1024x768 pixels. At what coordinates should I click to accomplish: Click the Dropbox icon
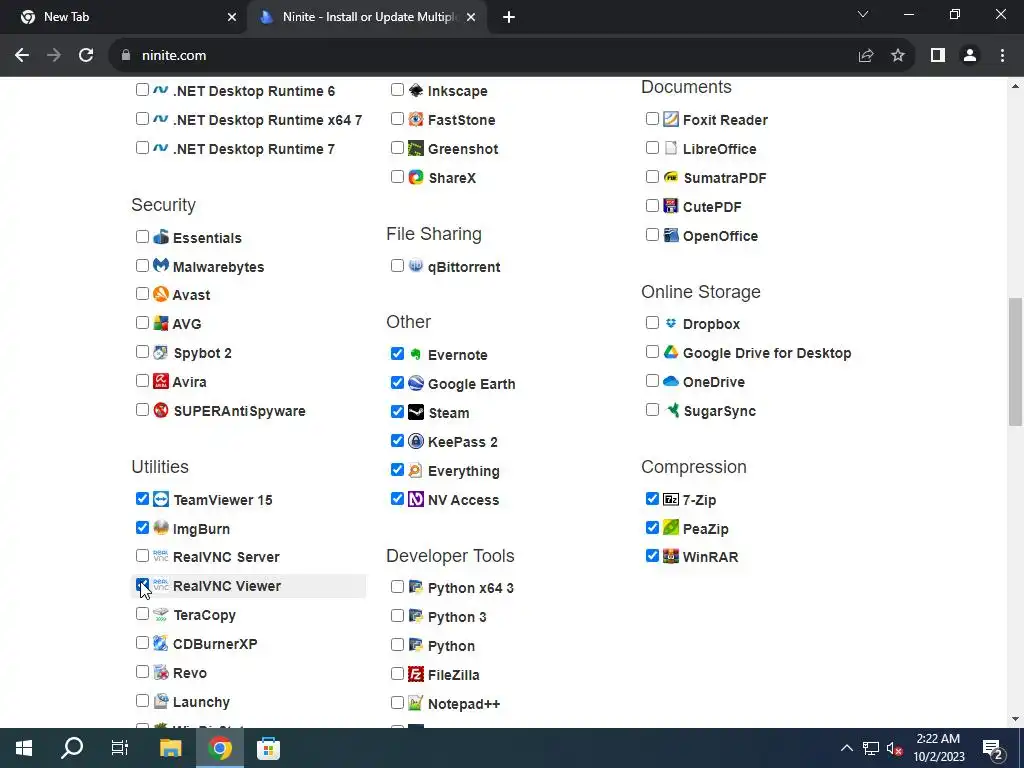(671, 323)
